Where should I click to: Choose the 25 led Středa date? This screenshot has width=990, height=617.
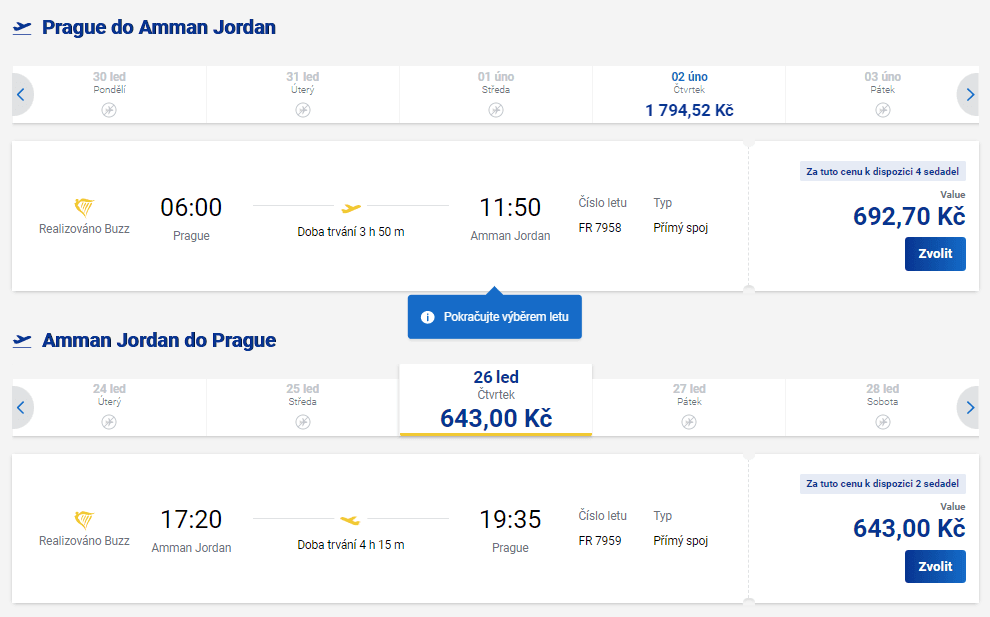click(302, 407)
